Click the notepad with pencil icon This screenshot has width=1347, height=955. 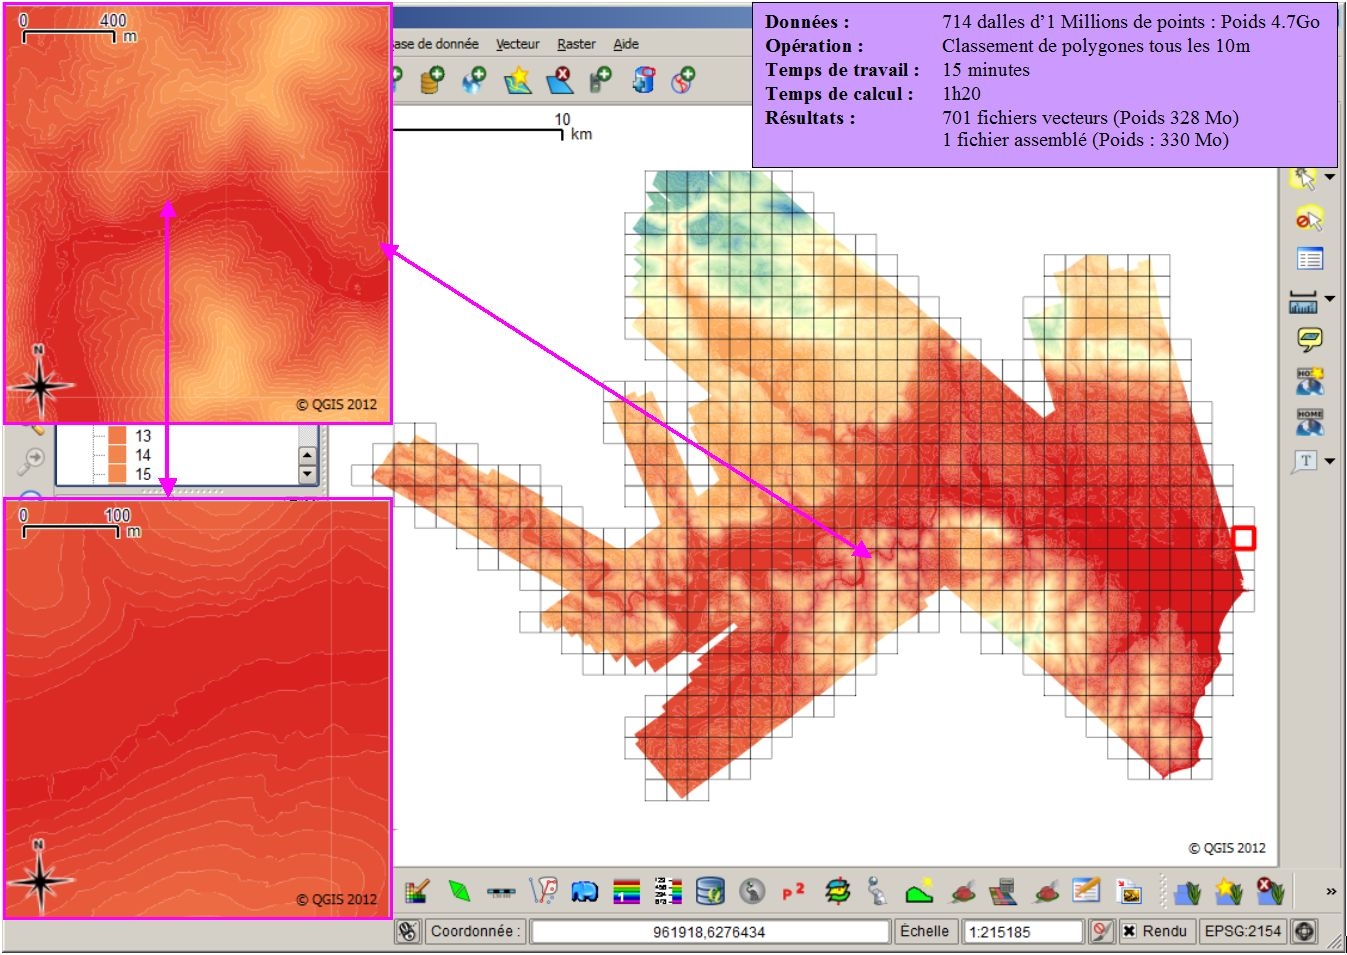coord(1086,889)
